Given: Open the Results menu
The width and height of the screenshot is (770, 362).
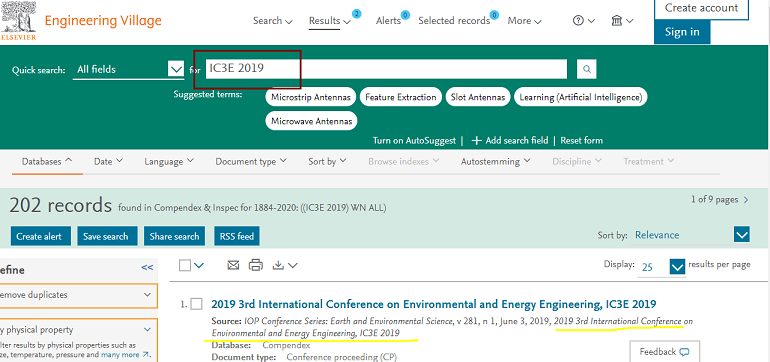Looking at the screenshot, I should [x=330, y=21].
